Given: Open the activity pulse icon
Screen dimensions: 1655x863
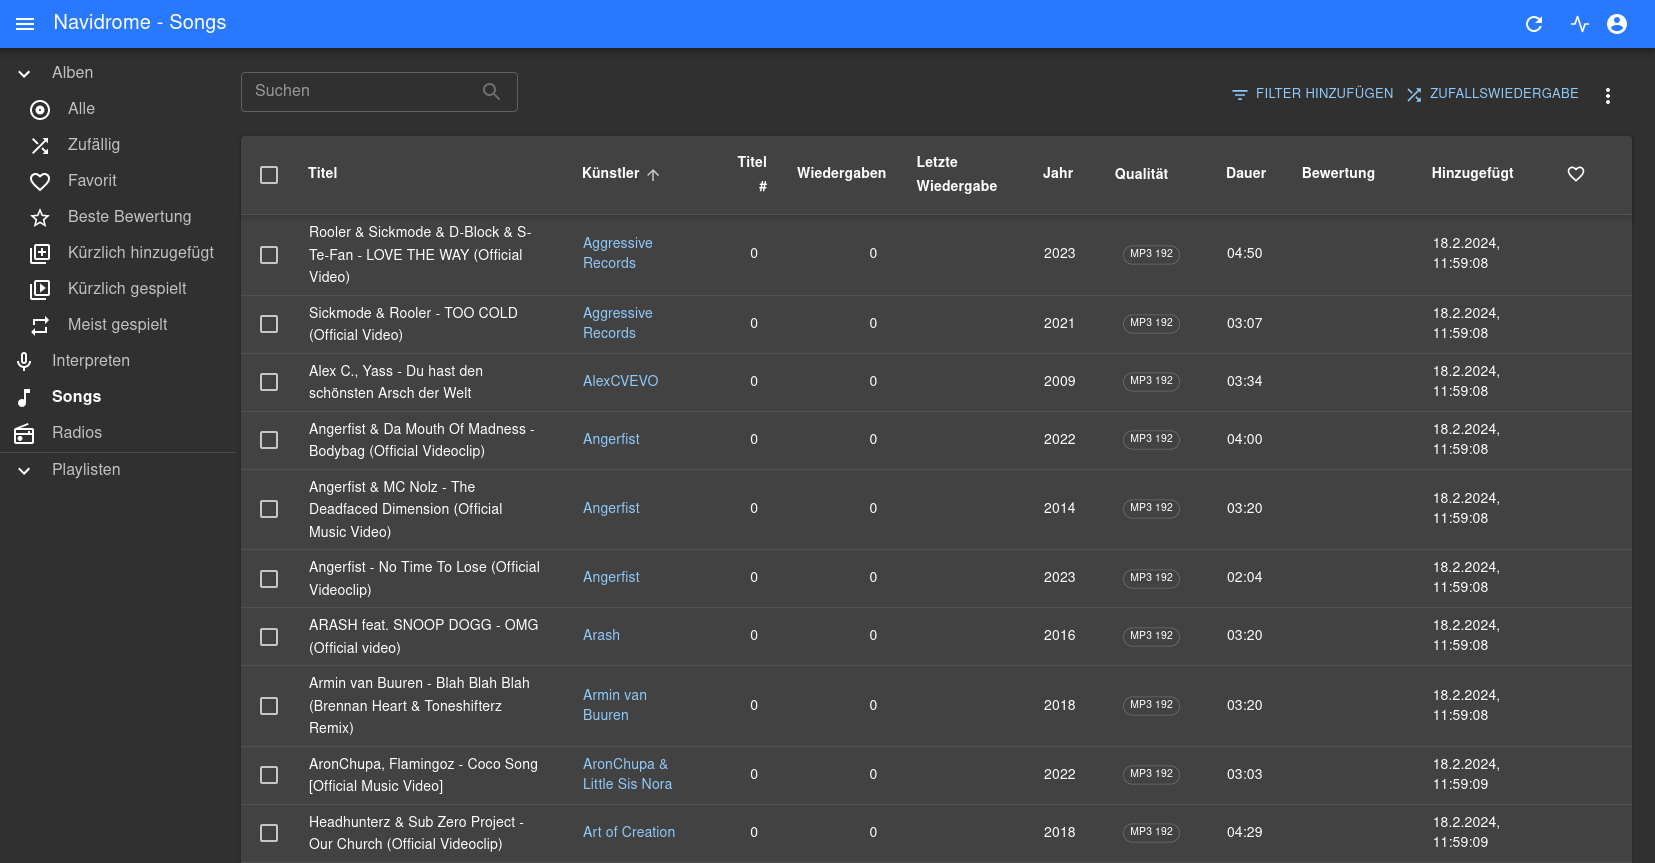Looking at the screenshot, I should [1580, 24].
